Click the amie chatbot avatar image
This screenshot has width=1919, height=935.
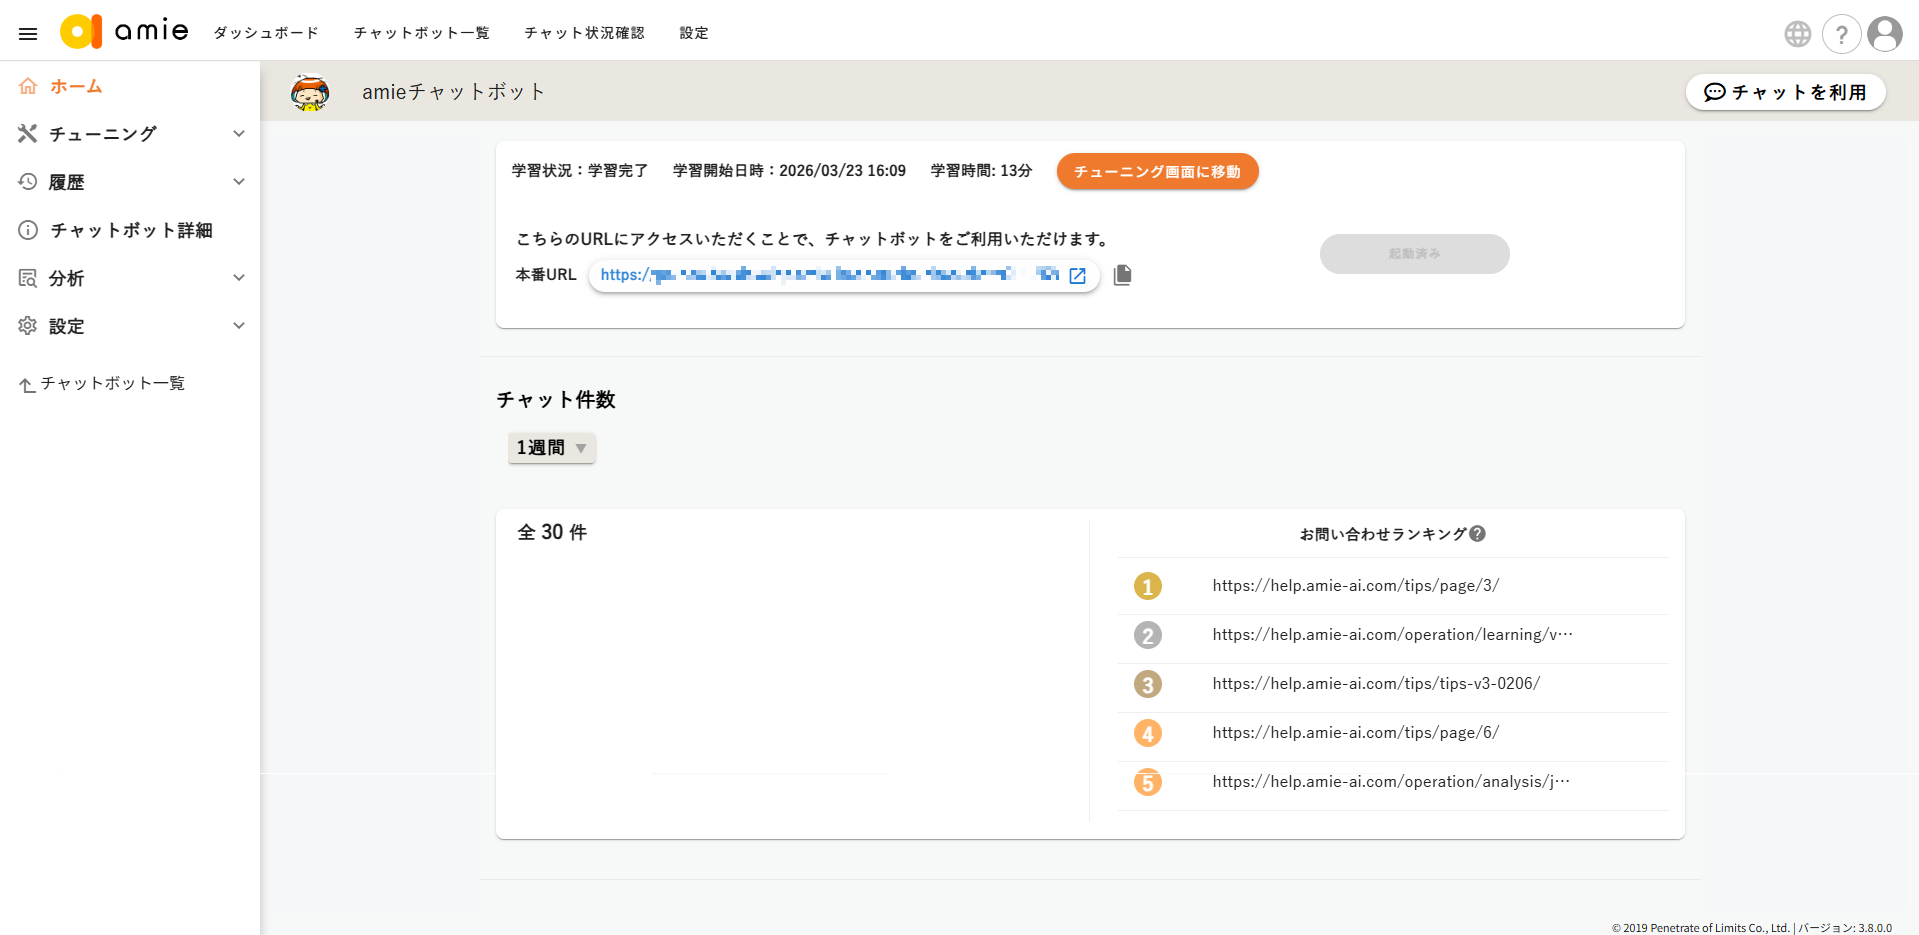tap(310, 92)
